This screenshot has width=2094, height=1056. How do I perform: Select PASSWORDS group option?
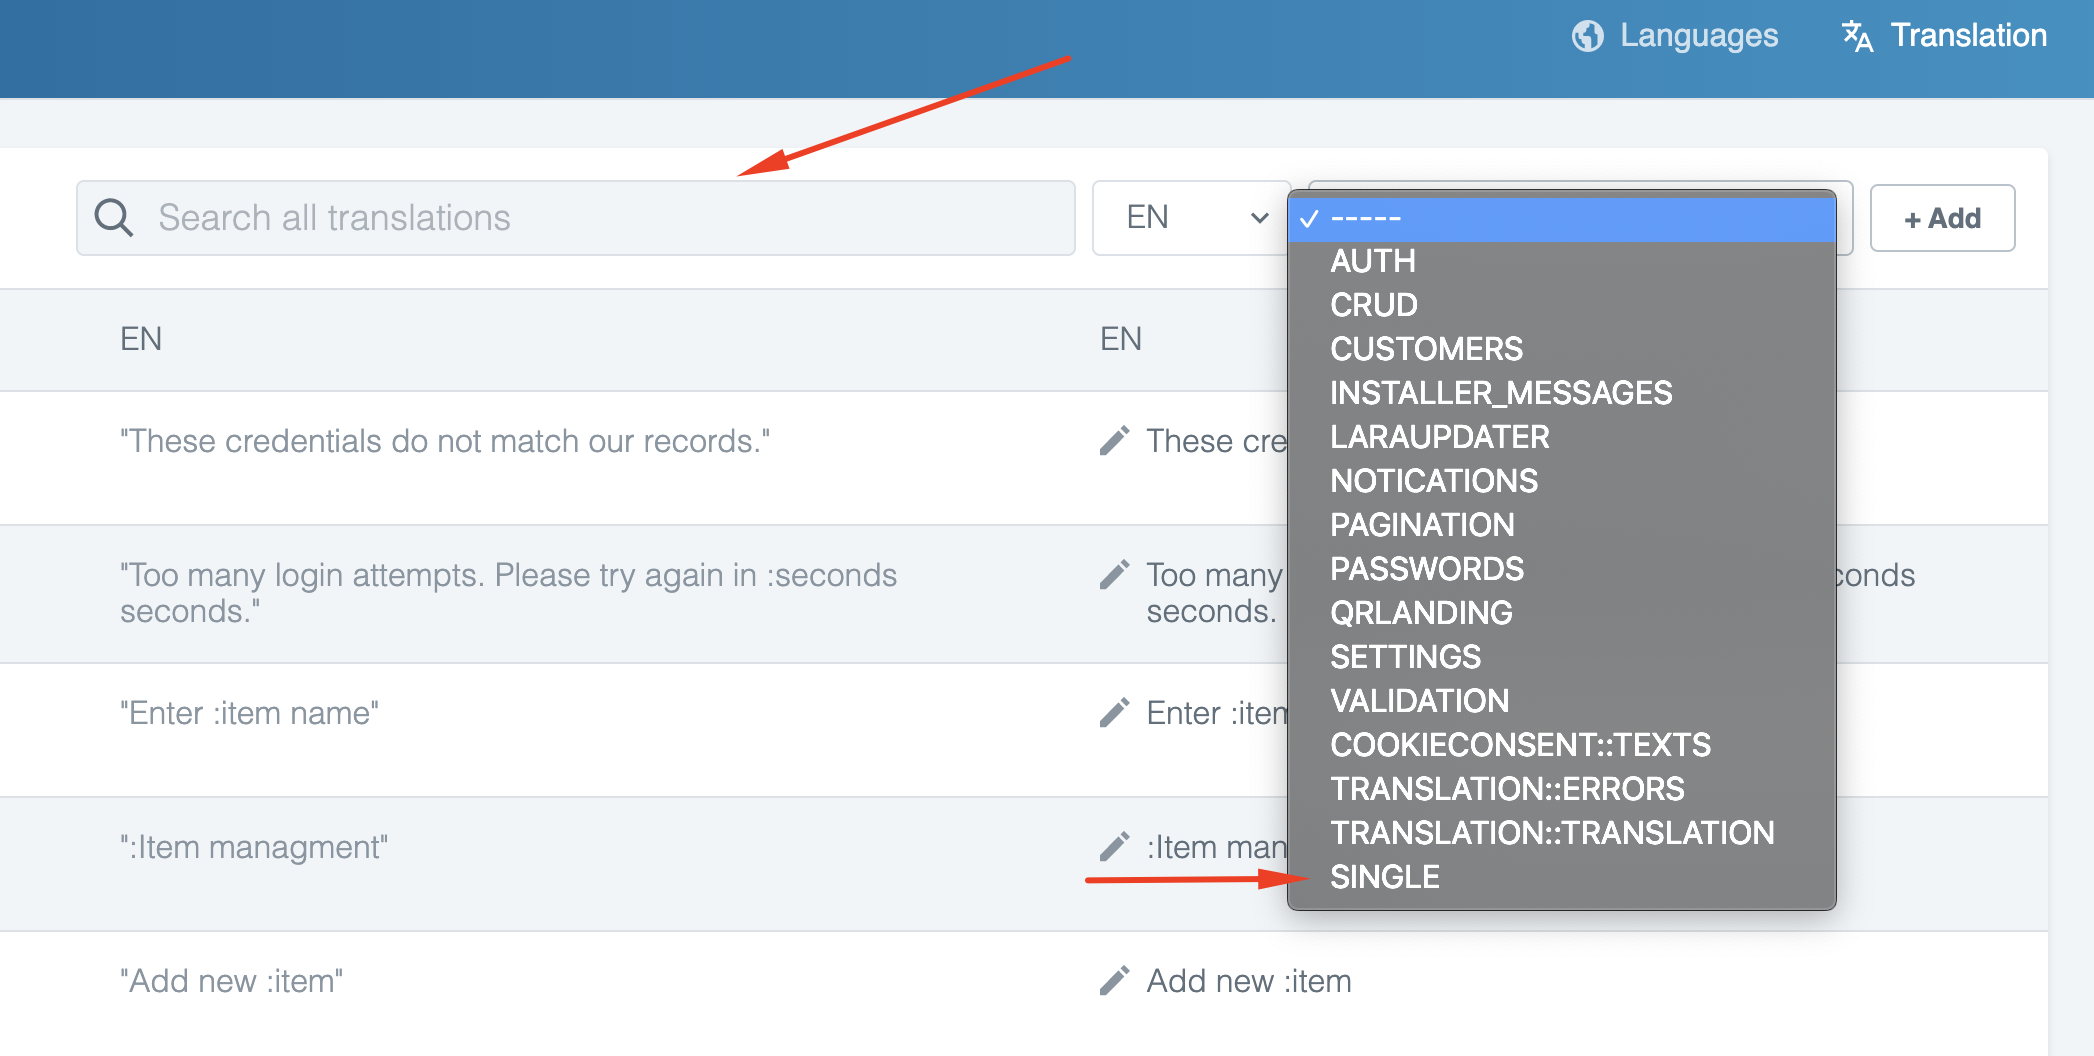click(x=1426, y=569)
